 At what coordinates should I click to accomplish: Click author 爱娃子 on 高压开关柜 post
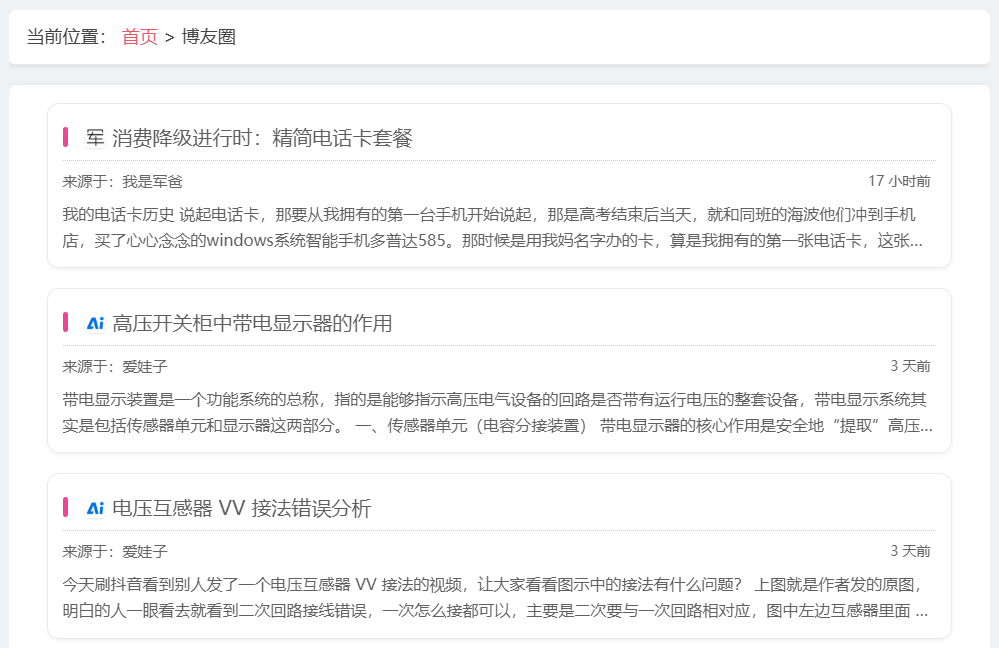145,366
